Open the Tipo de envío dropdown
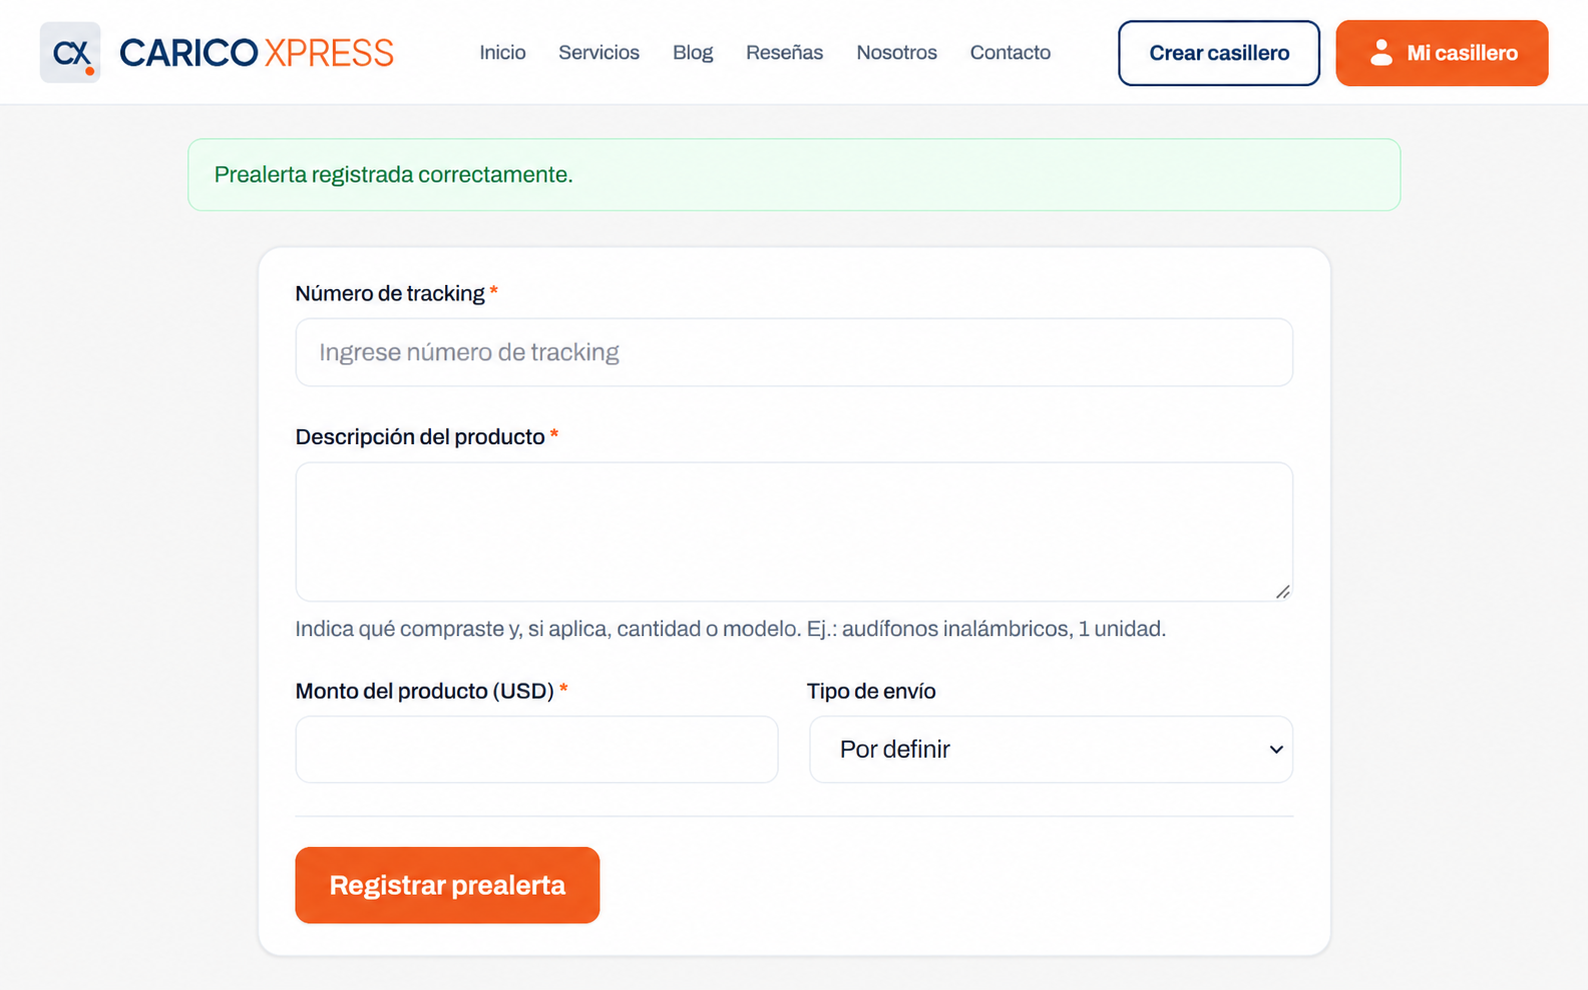 pyautogui.click(x=1051, y=749)
